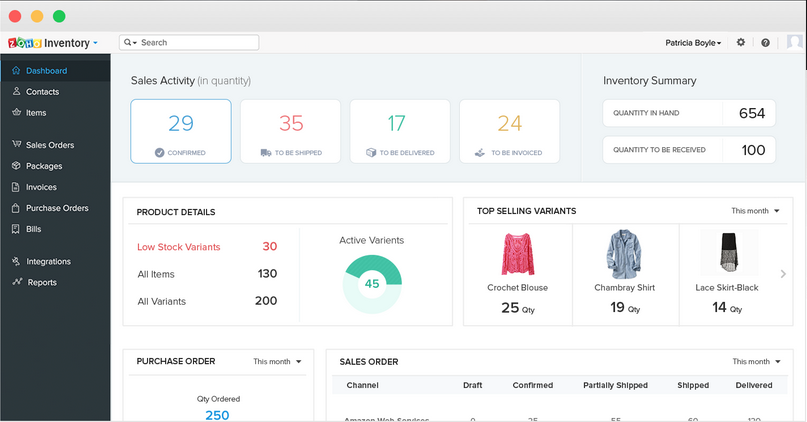807x422 pixels.
Task: Click the macOS green maximize button
Action: pos(59,16)
